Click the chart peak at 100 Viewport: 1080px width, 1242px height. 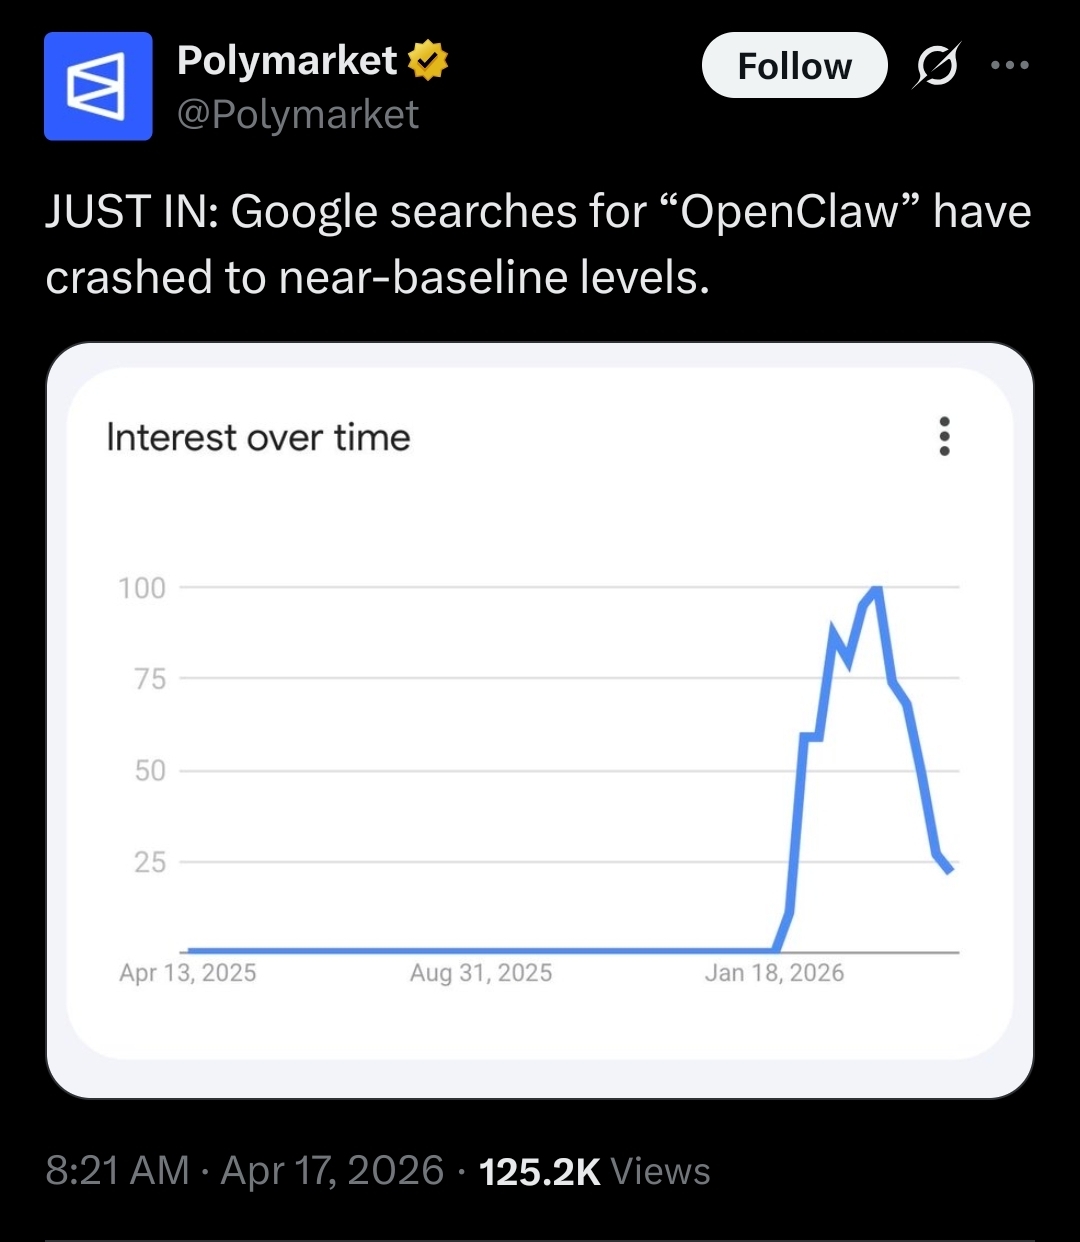(877, 588)
